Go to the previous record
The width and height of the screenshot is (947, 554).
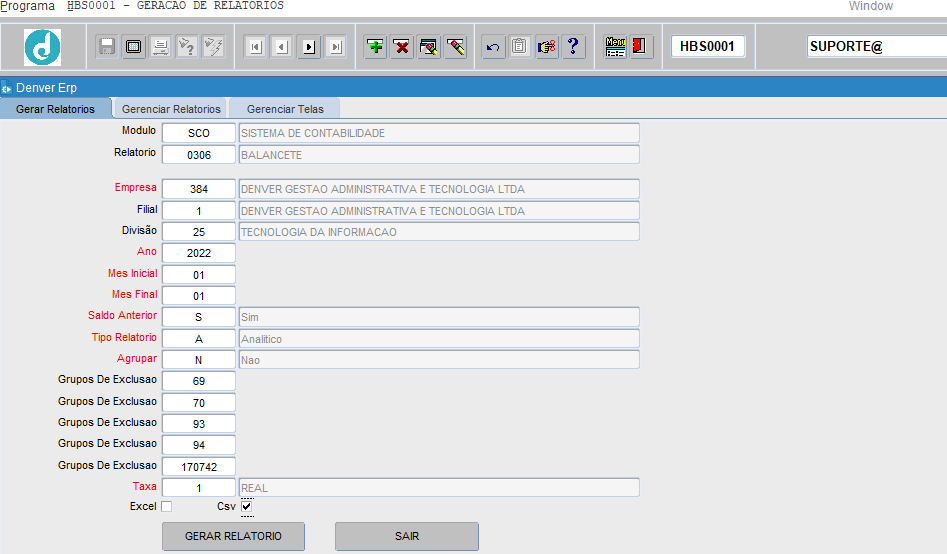pyautogui.click(x=282, y=47)
